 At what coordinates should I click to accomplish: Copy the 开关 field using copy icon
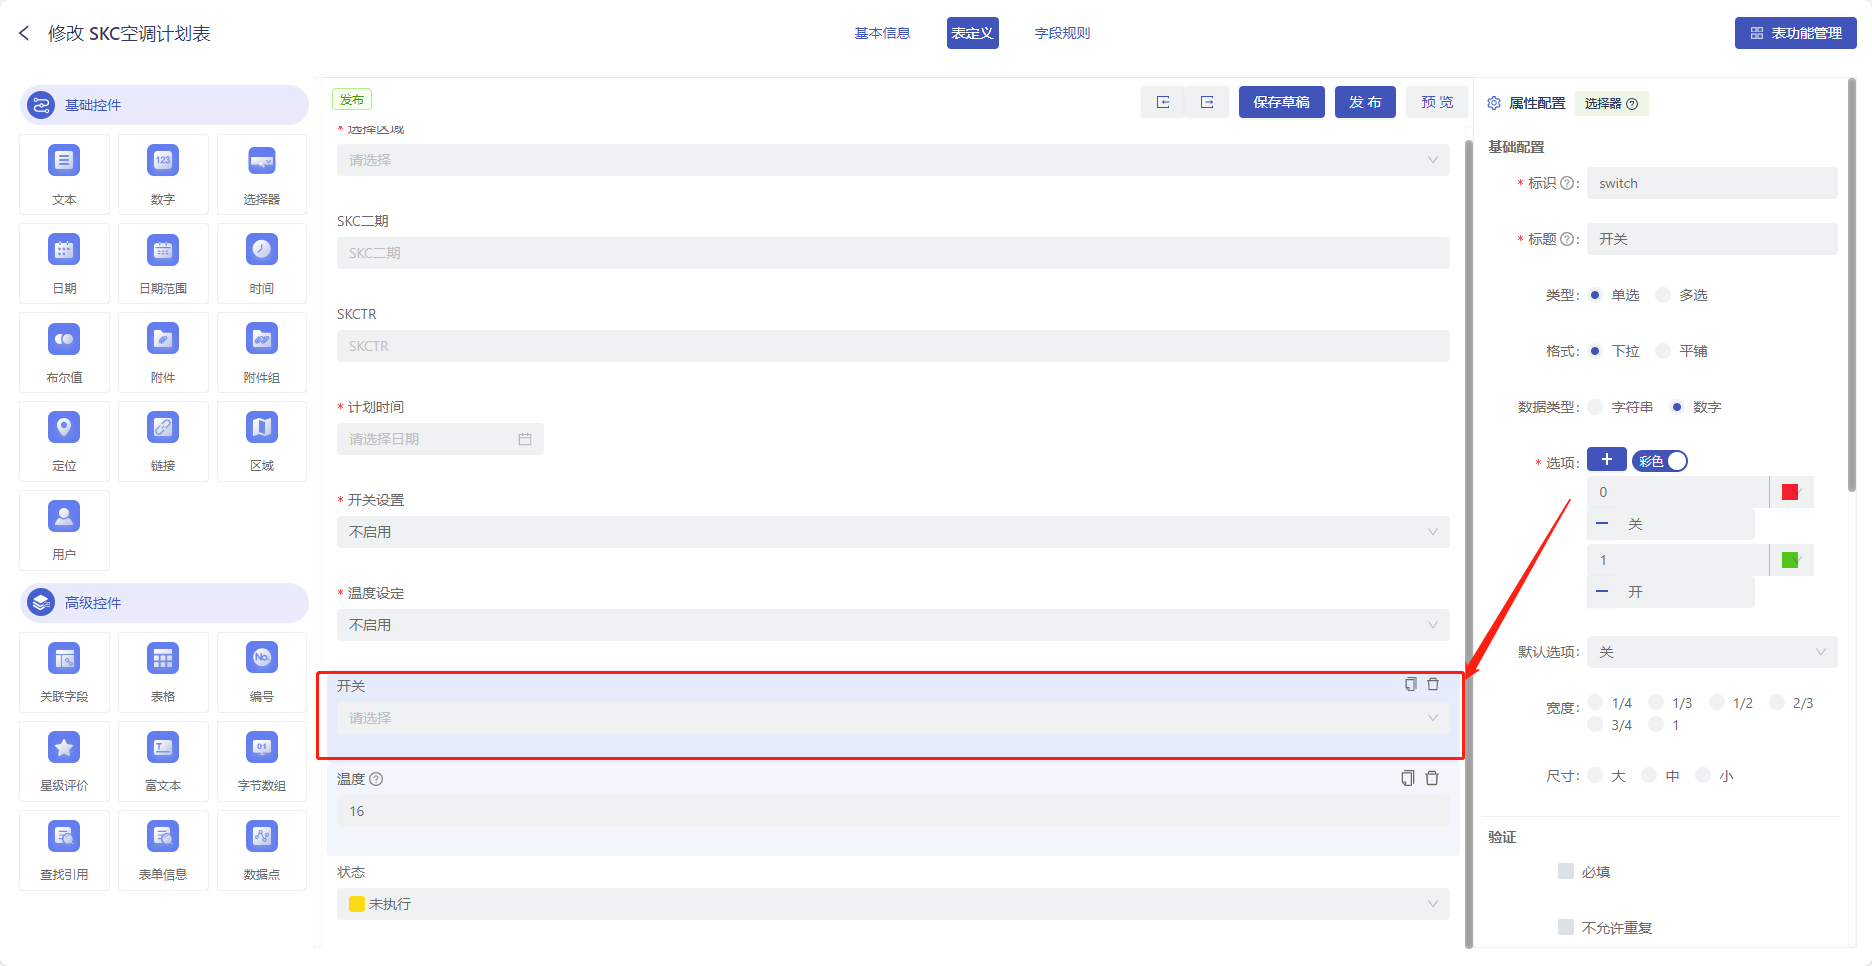(1410, 684)
